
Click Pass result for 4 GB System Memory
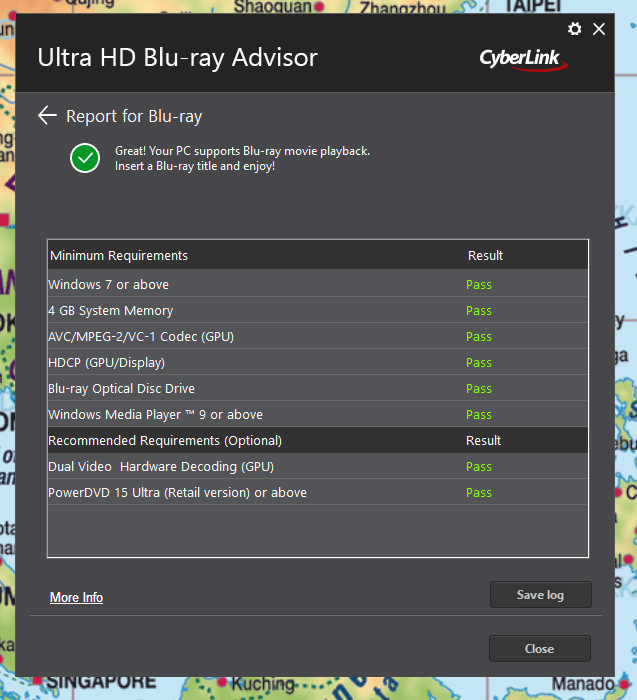click(479, 311)
